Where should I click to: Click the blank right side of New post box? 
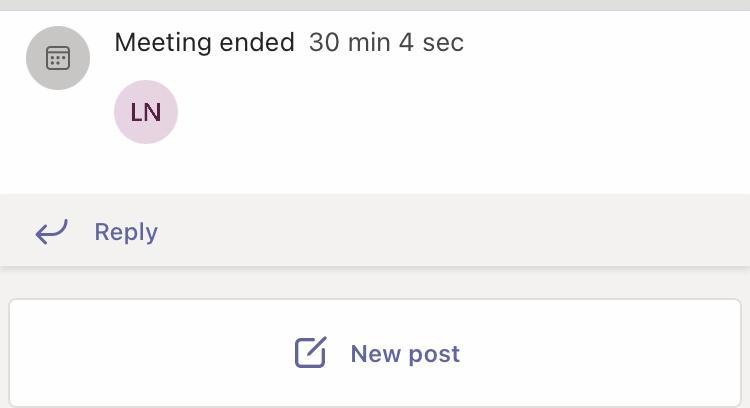(620, 353)
